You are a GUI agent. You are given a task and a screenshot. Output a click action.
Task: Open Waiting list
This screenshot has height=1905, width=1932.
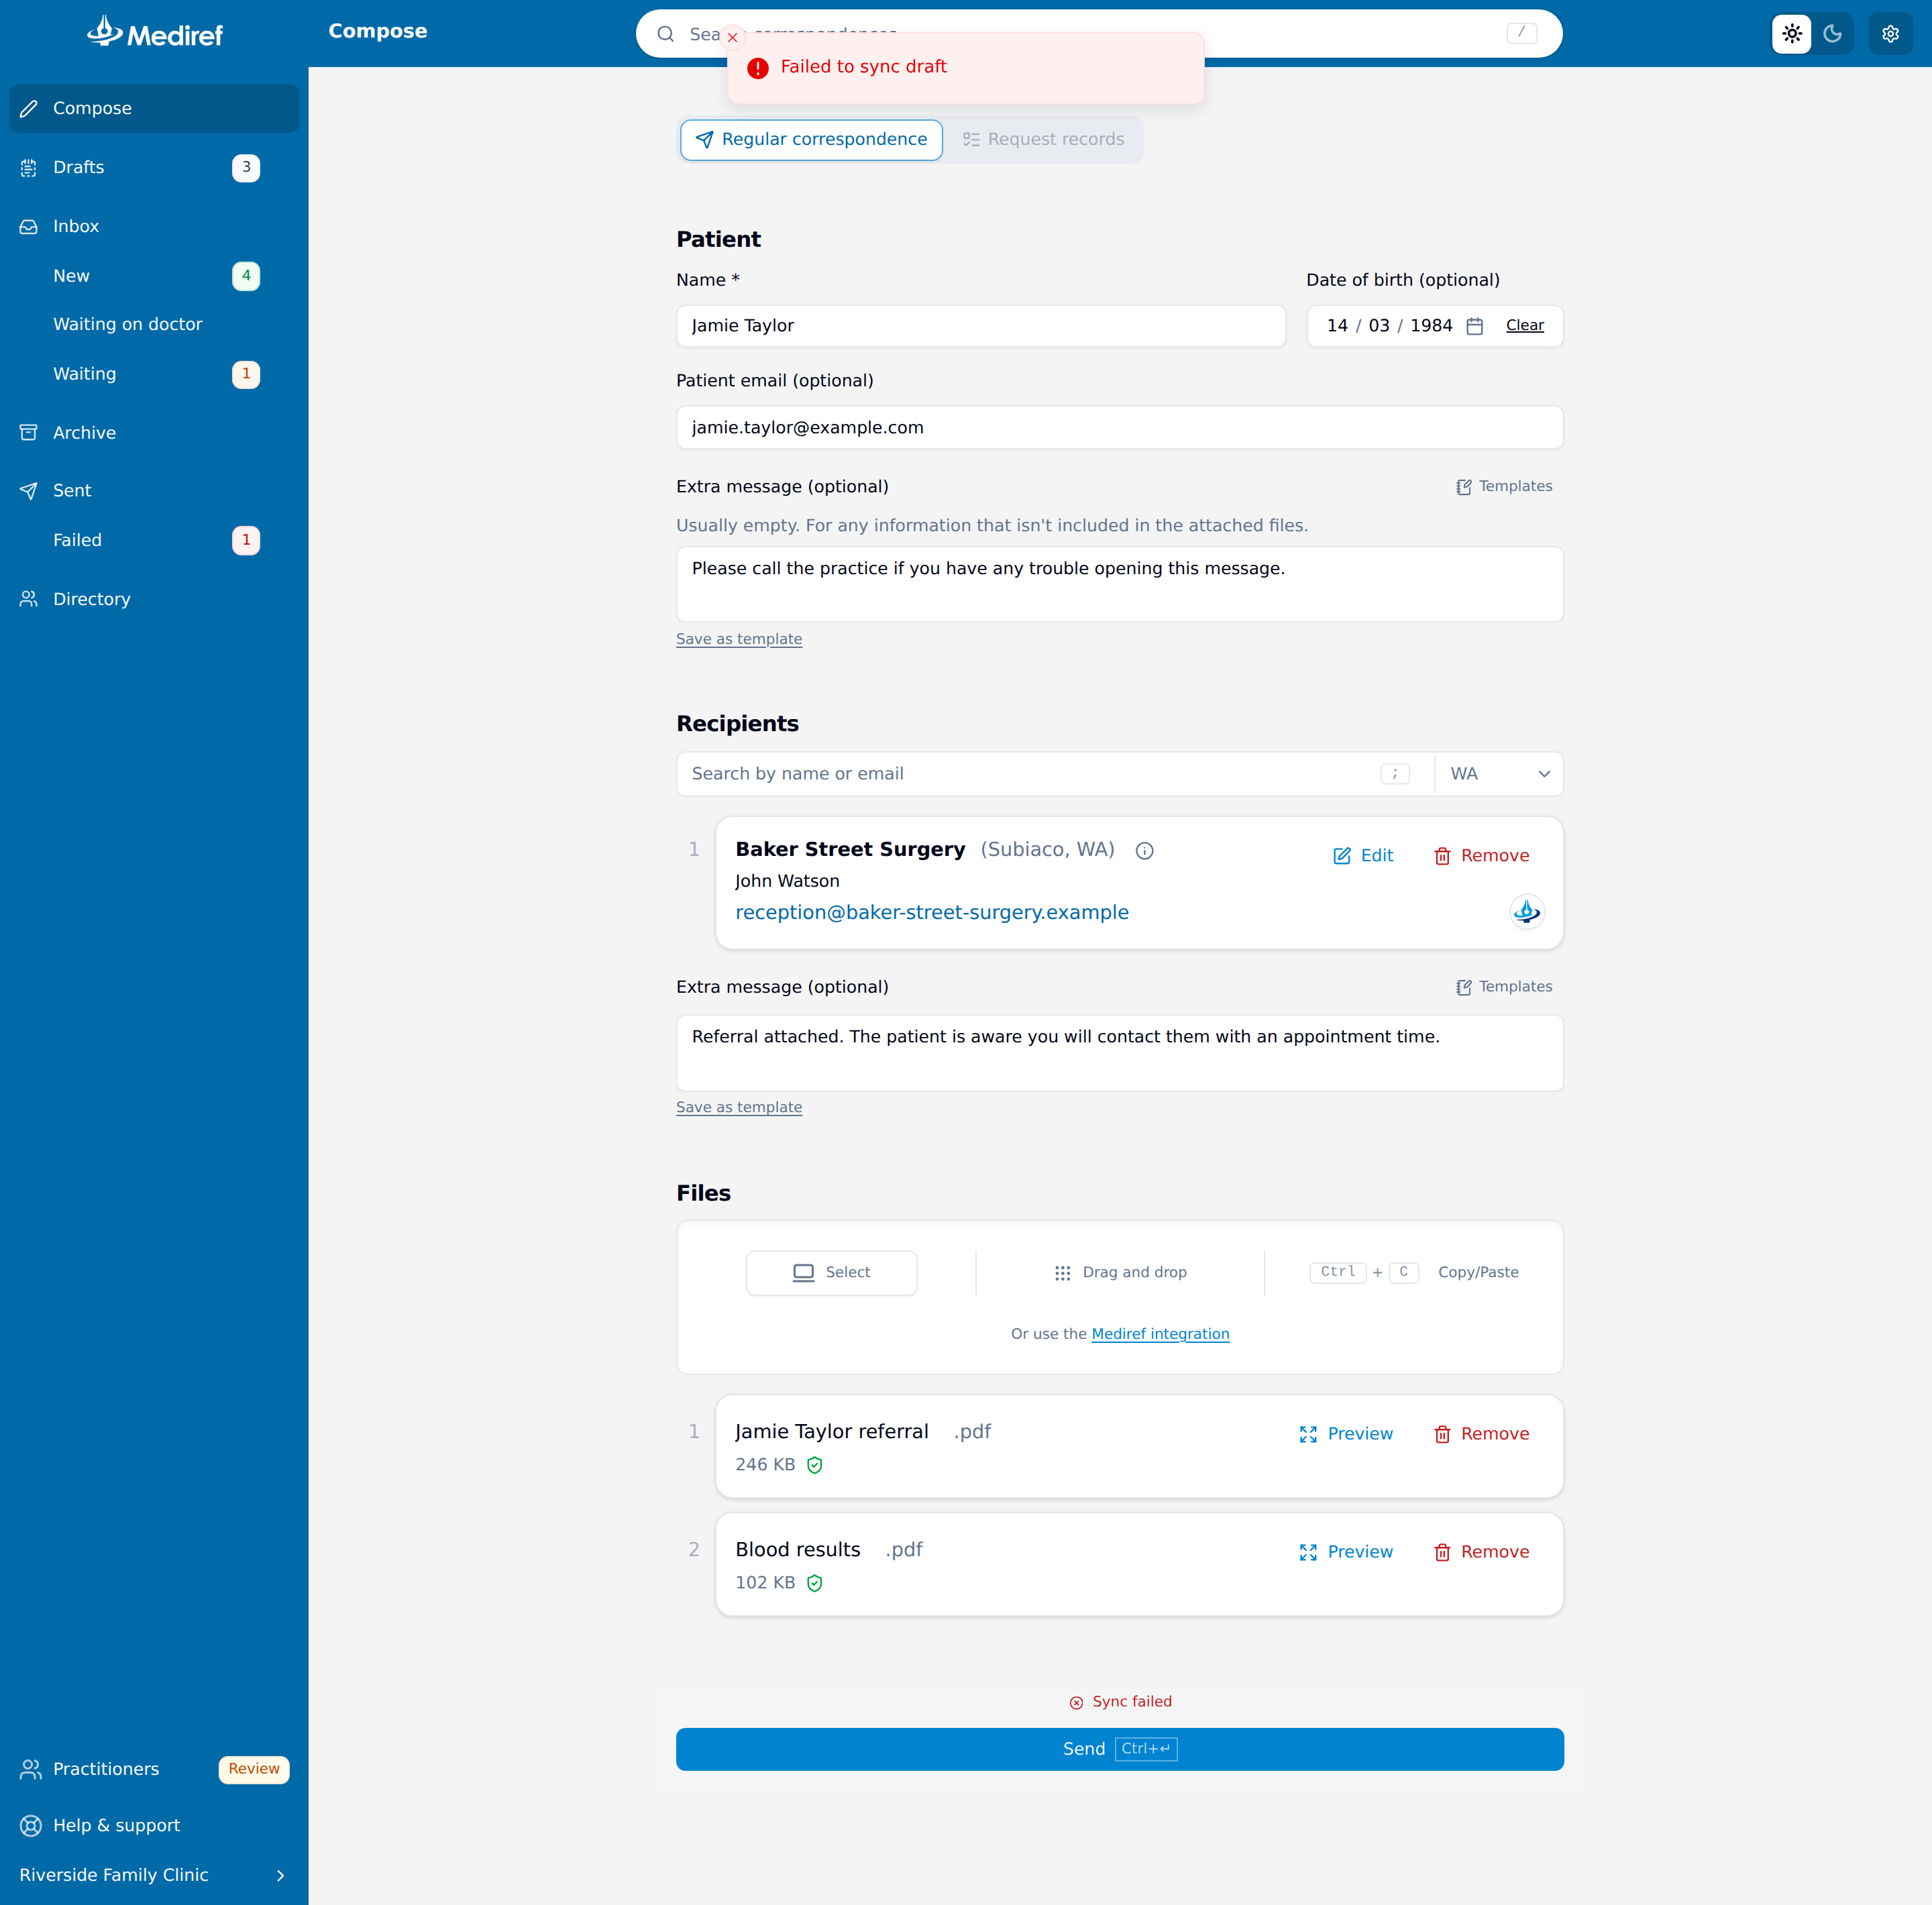tap(154, 374)
